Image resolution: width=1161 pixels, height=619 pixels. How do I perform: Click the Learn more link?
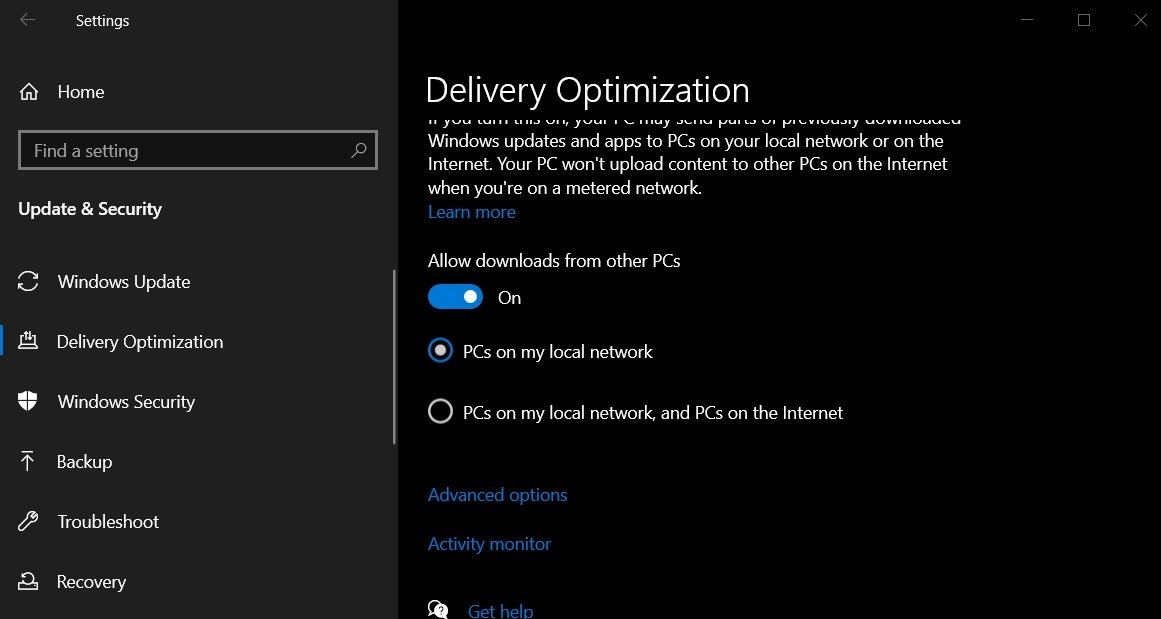click(x=471, y=211)
